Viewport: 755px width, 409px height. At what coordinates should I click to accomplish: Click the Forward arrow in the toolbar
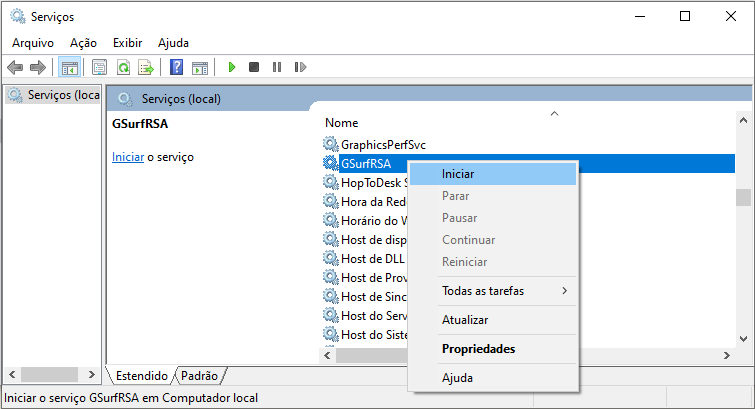click(37, 67)
